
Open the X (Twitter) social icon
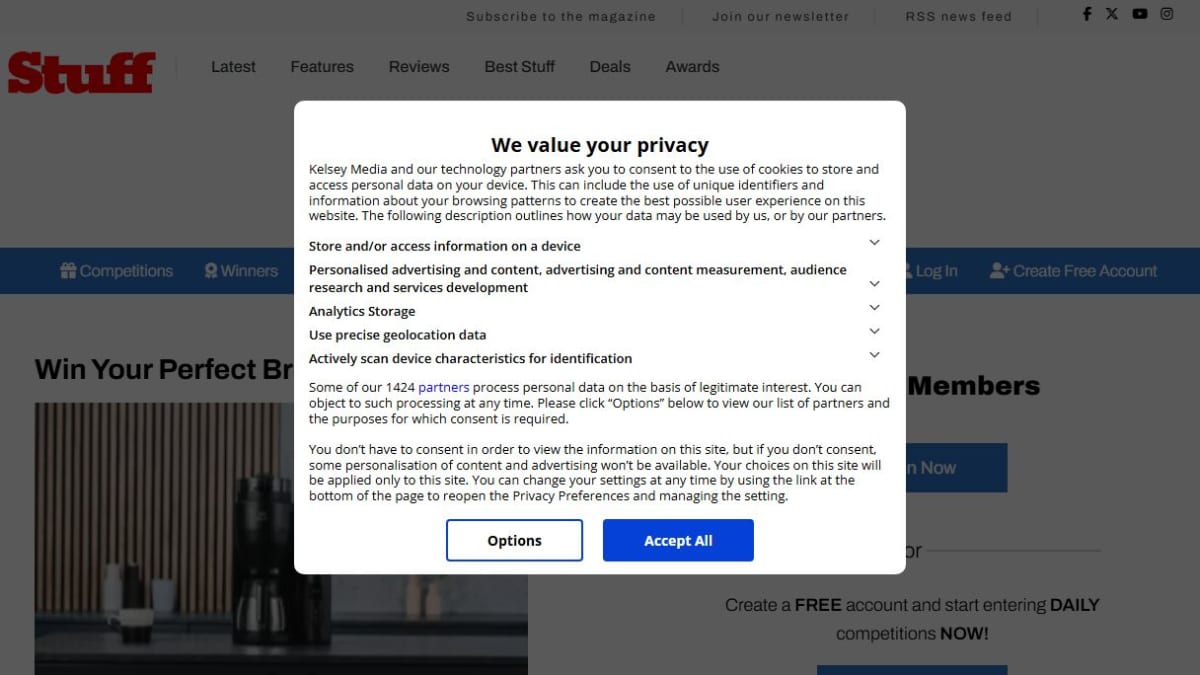click(1112, 14)
